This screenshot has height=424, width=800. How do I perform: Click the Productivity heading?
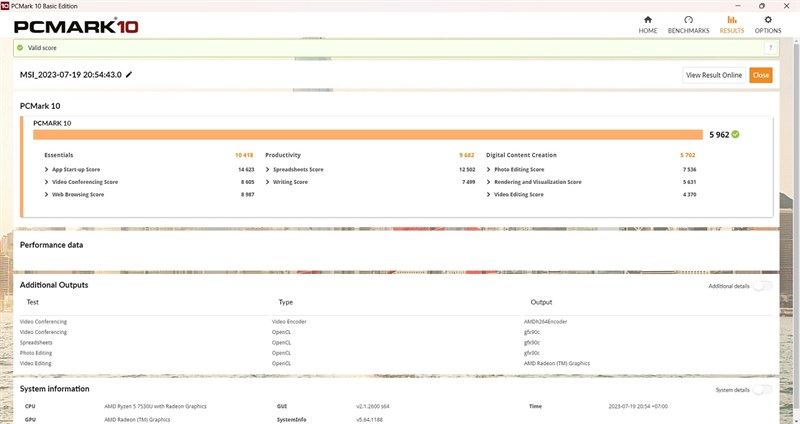[x=283, y=155]
